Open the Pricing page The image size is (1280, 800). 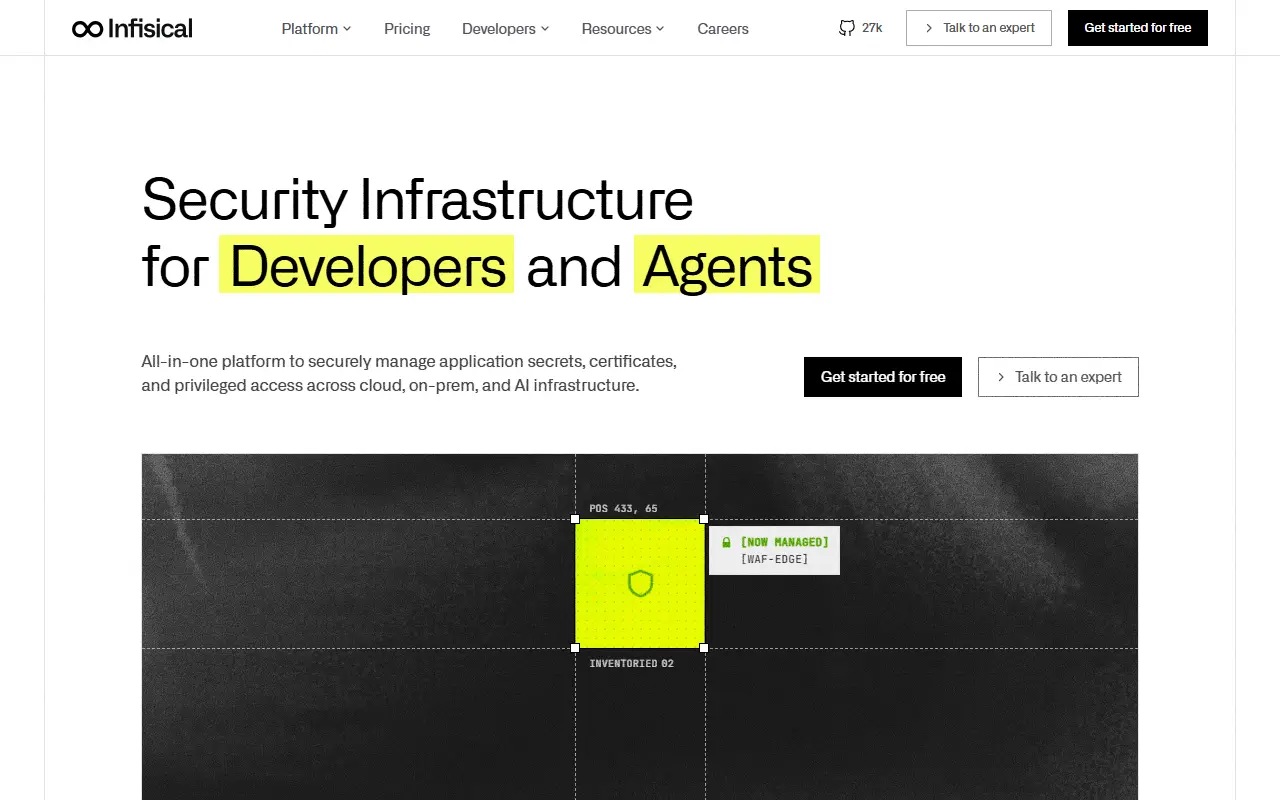pyautogui.click(x=407, y=29)
